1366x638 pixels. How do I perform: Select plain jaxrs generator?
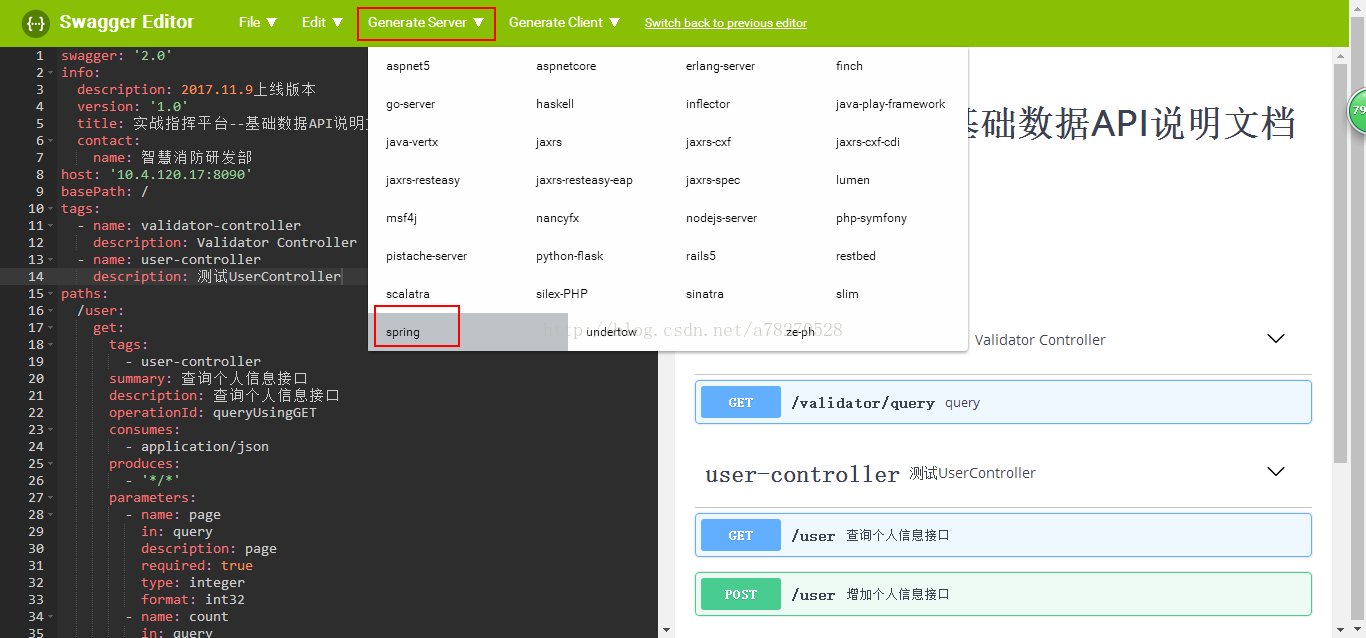pos(549,142)
